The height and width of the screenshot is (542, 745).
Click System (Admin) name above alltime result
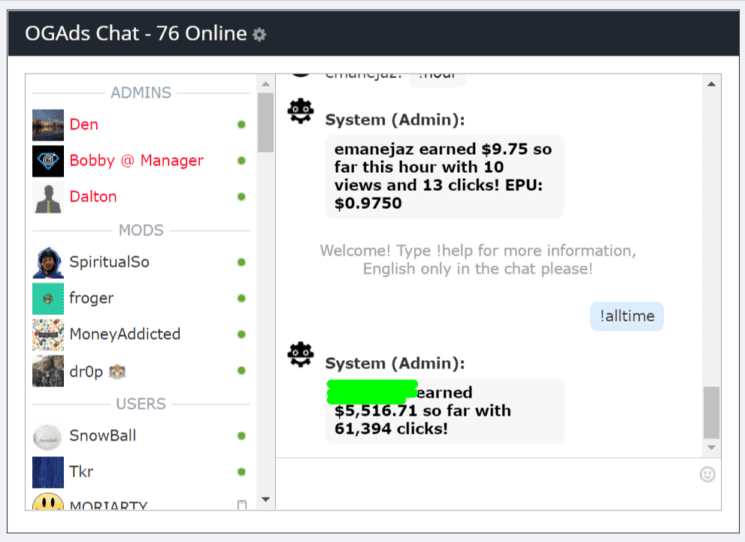(x=395, y=363)
